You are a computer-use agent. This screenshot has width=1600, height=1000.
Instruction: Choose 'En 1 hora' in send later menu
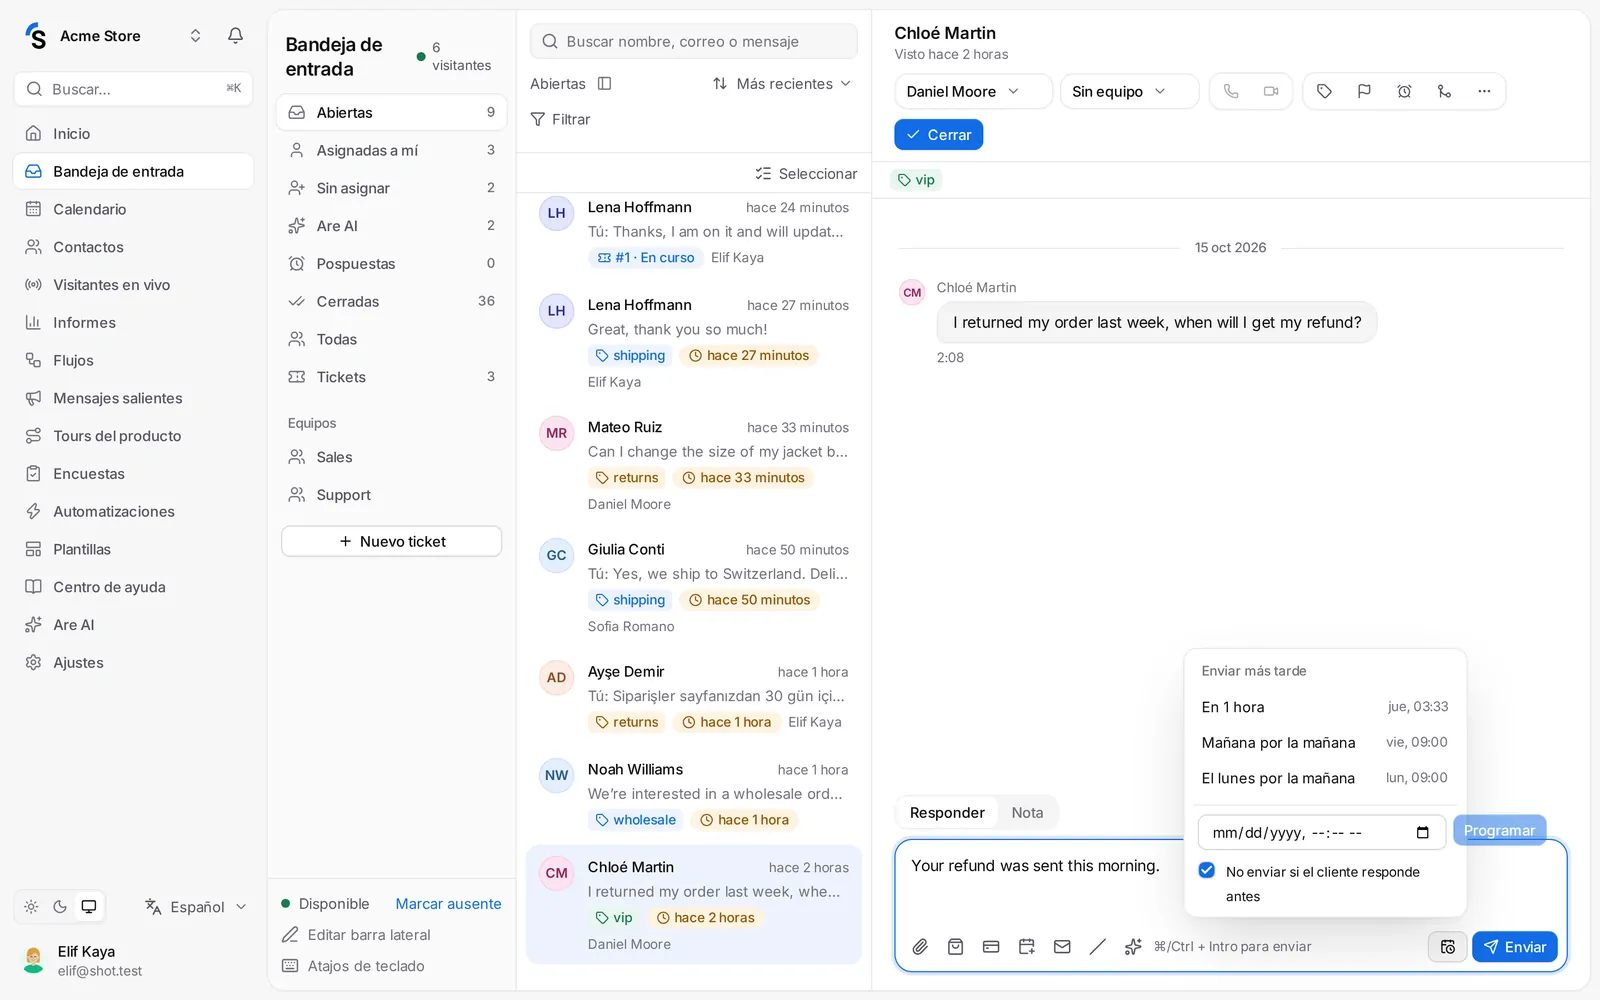(x=1324, y=707)
